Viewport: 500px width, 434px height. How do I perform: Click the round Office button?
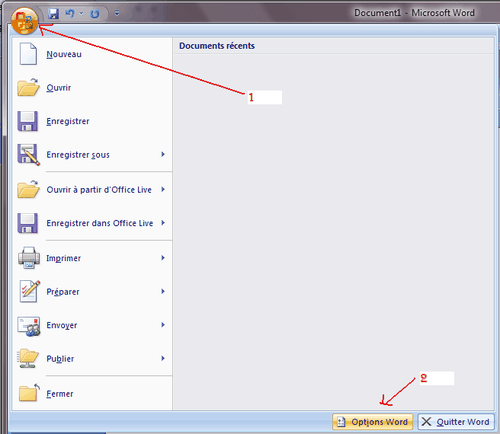[x=24, y=21]
